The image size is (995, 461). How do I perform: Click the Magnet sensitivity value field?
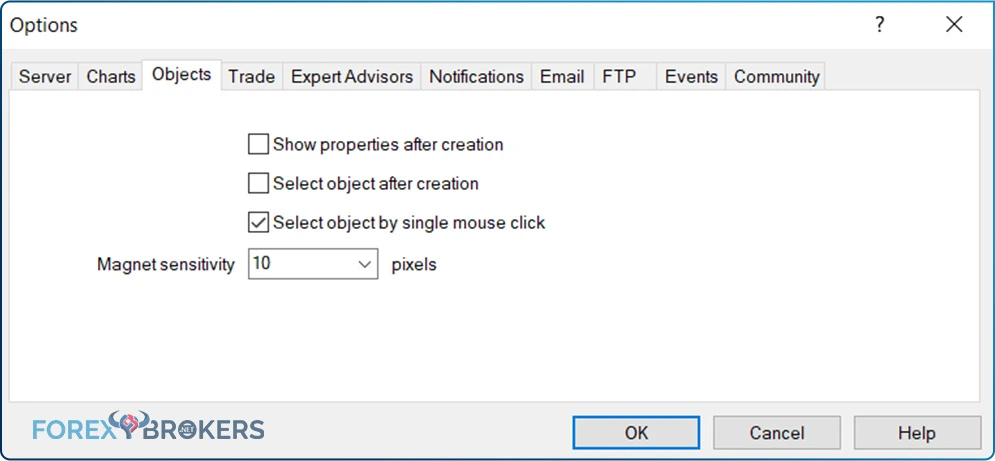pyautogui.click(x=313, y=264)
